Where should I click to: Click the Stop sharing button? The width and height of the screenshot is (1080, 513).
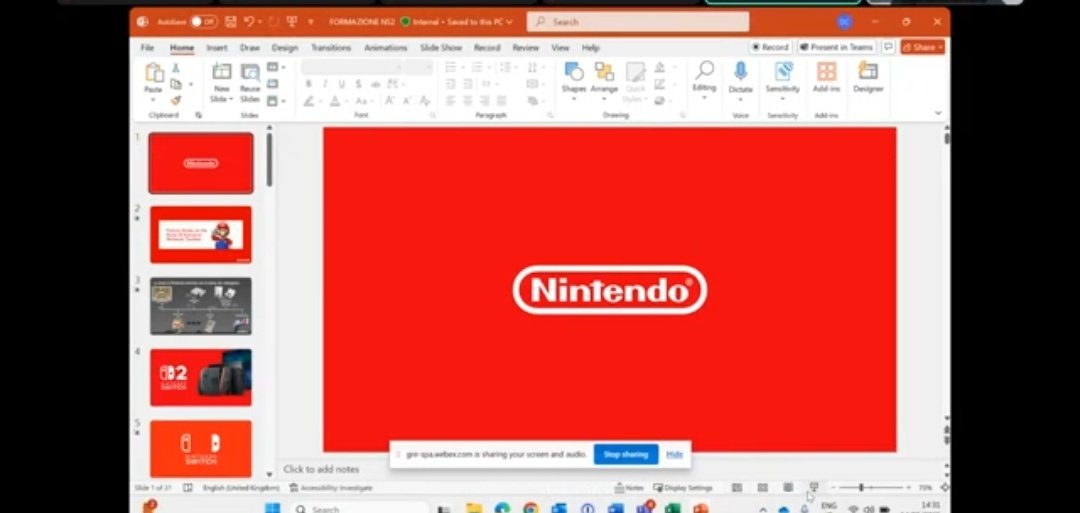[x=626, y=454]
